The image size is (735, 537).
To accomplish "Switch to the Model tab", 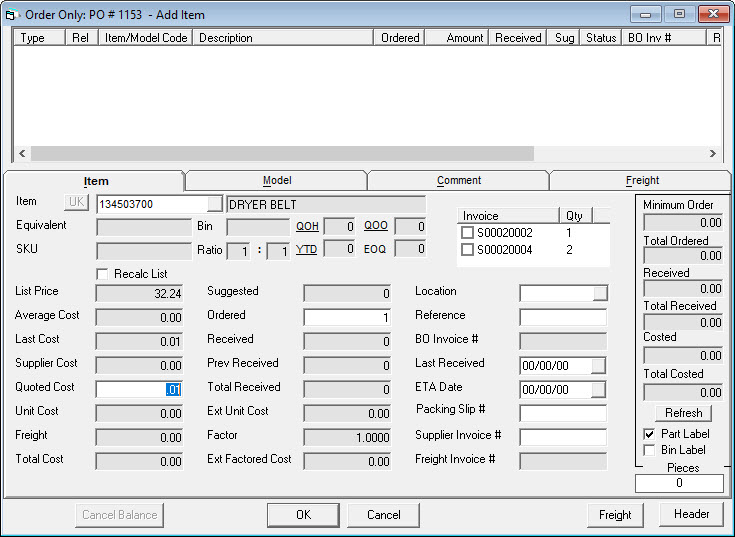I will click(x=277, y=180).
